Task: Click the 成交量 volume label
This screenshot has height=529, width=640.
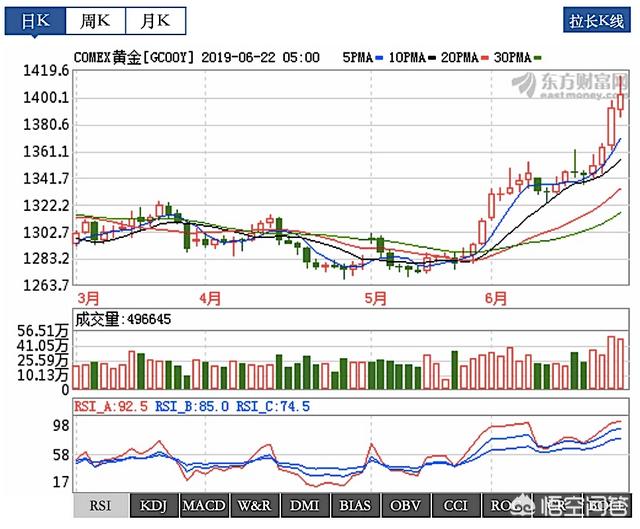Action: click(98, 320)
